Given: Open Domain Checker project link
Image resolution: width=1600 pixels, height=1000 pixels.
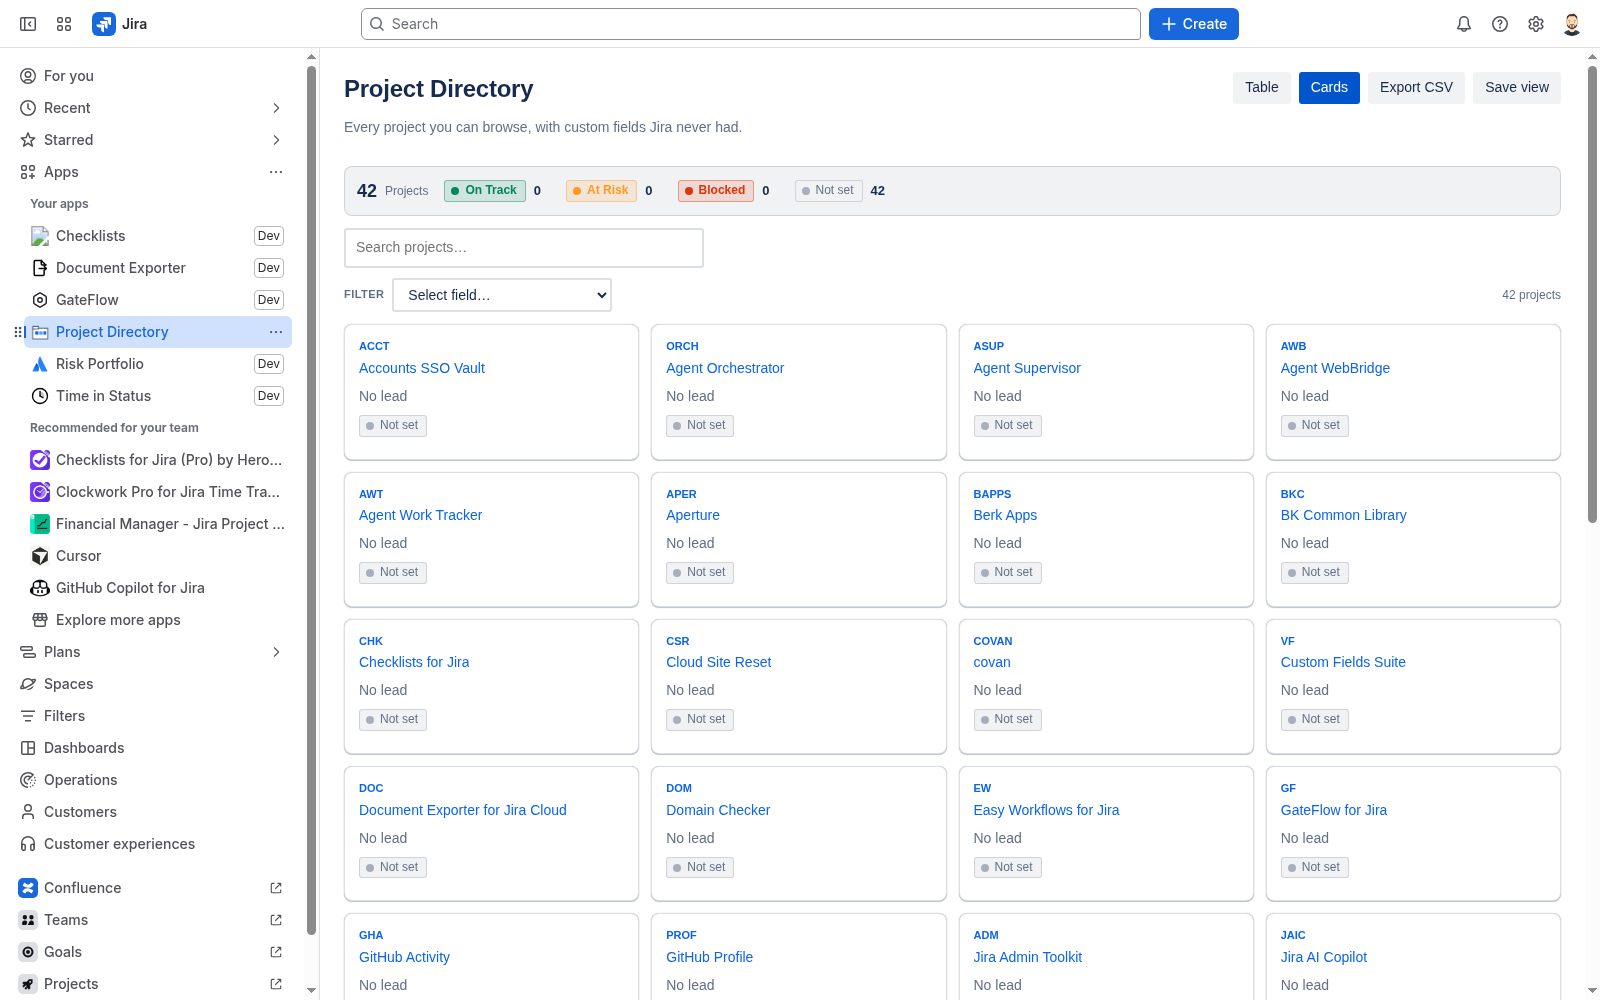Looking at the screenshot, I should tap(718, 810).
